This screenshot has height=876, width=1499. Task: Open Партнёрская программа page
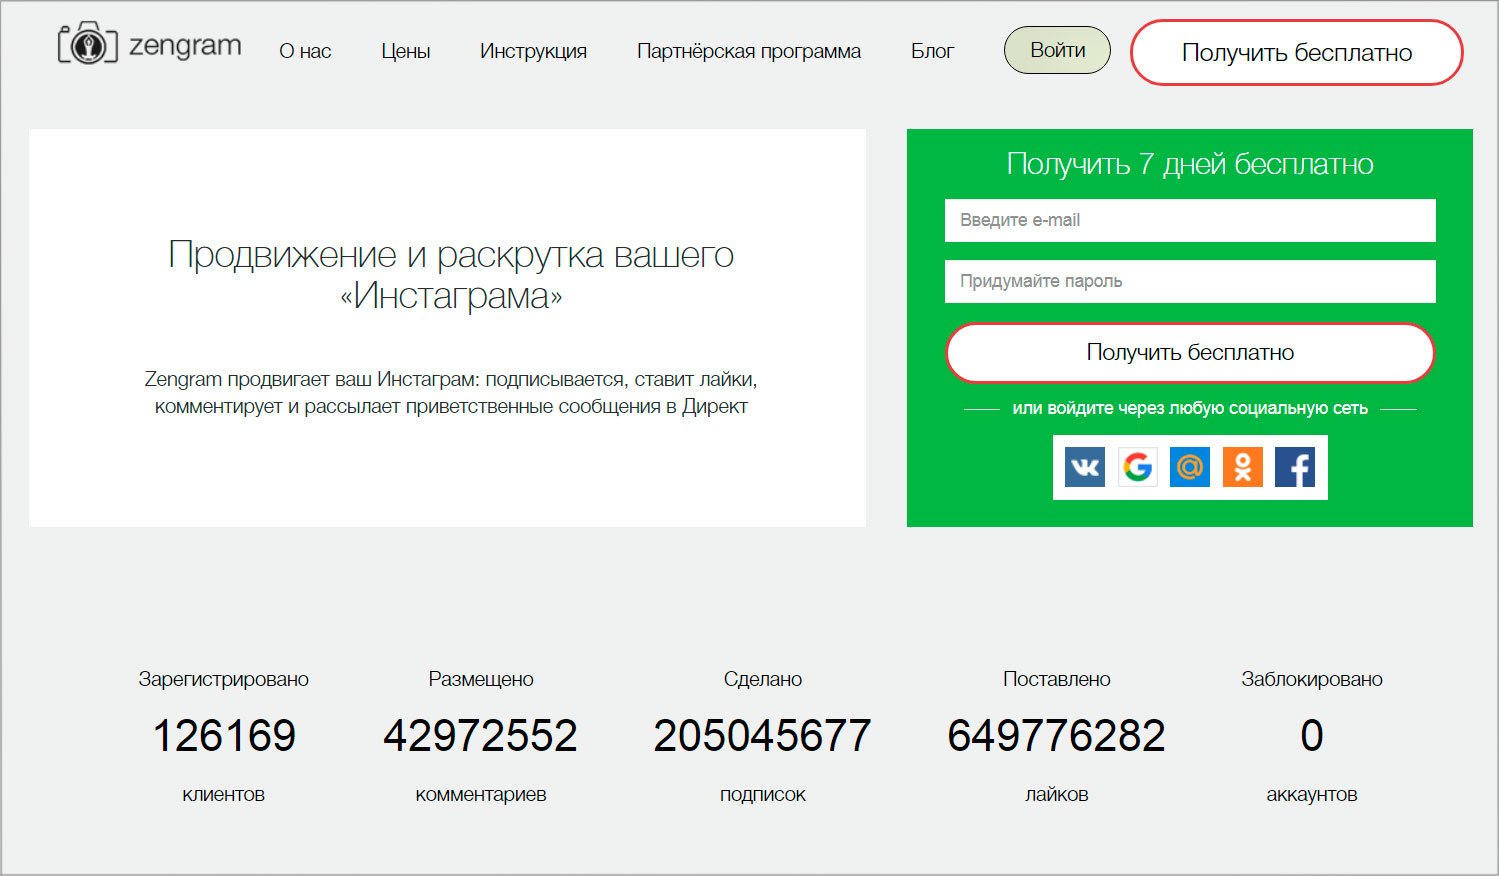pyautogui.click(x=749, y=51)
